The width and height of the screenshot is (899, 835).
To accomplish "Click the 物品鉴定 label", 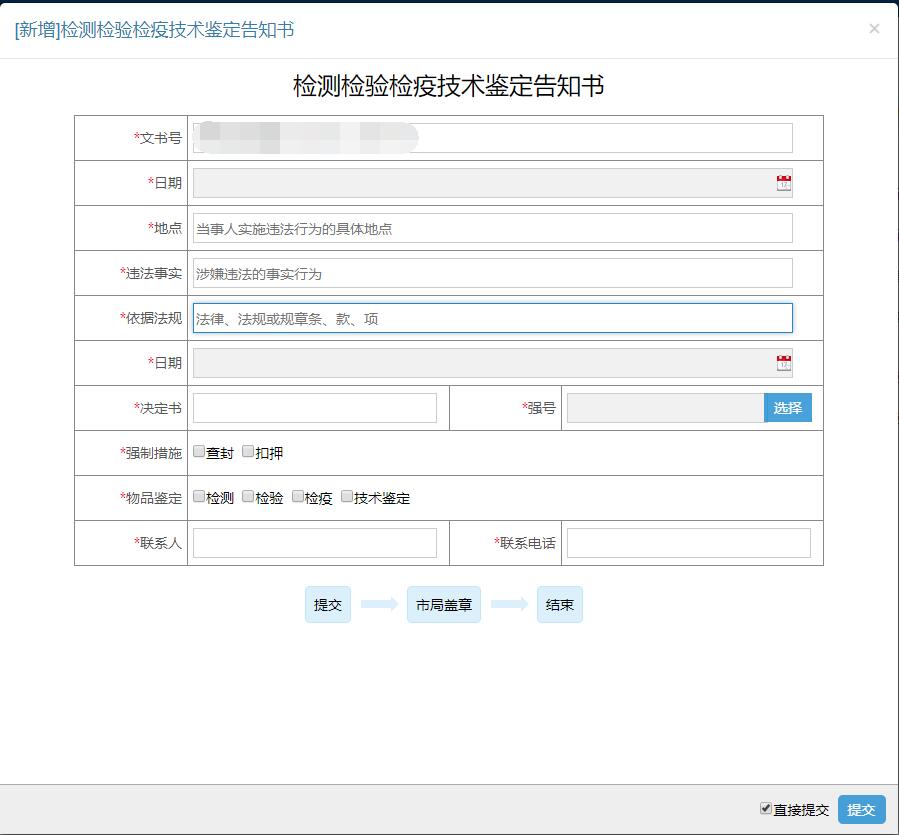I will coord(151,498).
